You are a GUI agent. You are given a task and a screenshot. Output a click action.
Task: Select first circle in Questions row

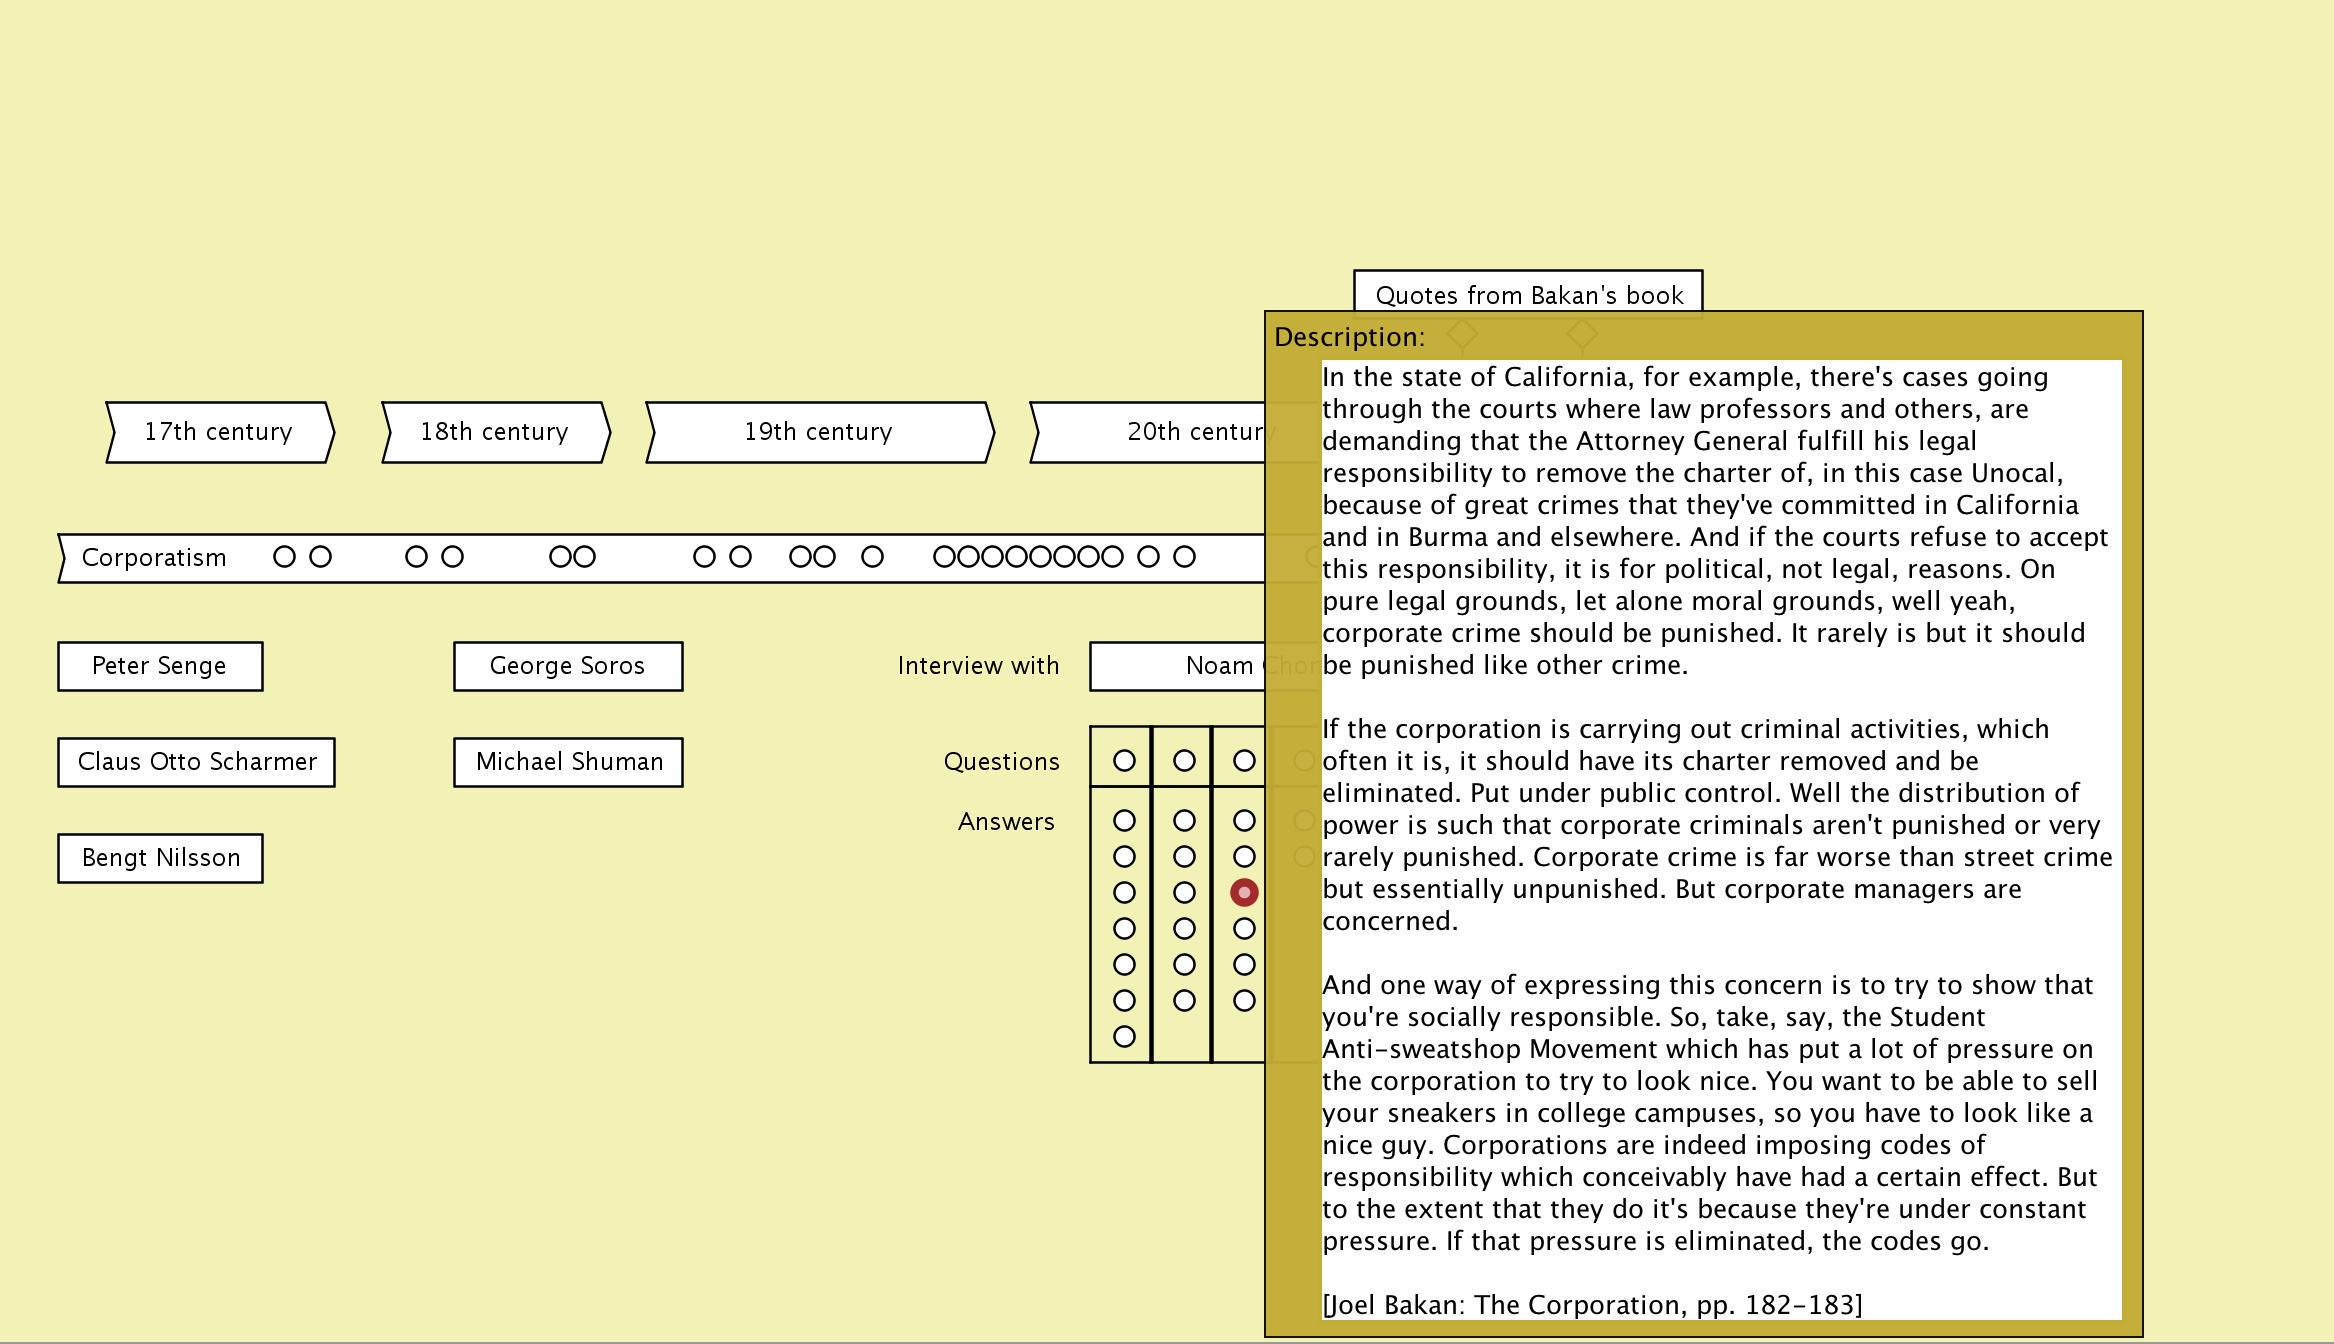pos(1124,761)
